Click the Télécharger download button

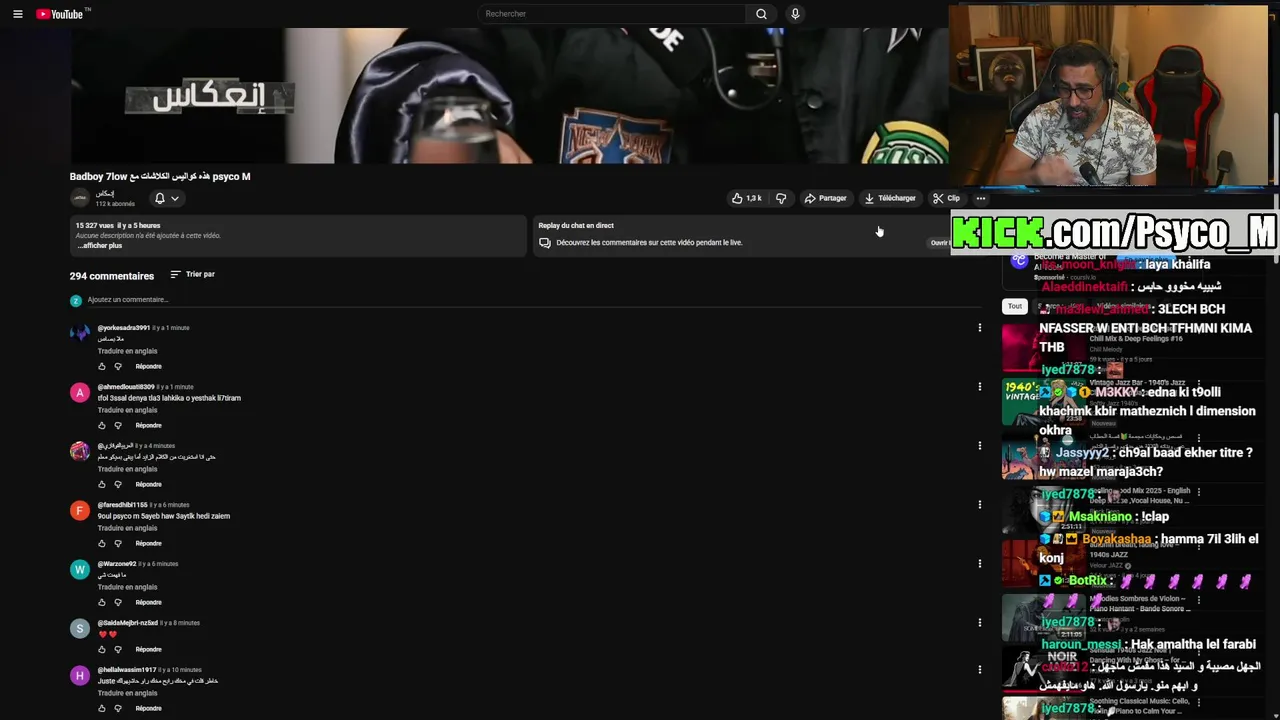pos(890,198)
